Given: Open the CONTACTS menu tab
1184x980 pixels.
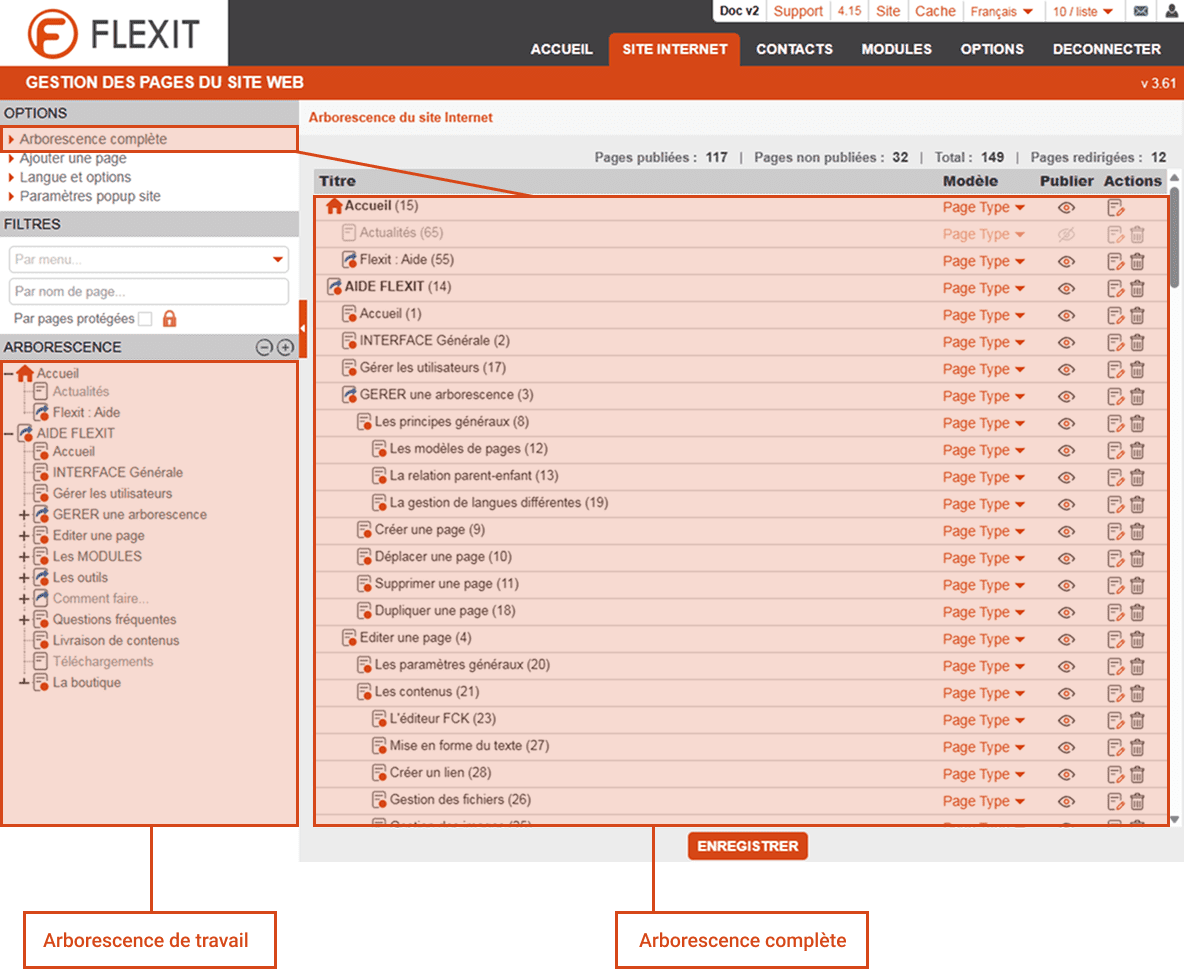Looking at the screenshot, I should pyautogui.click(x=794, y=49).
